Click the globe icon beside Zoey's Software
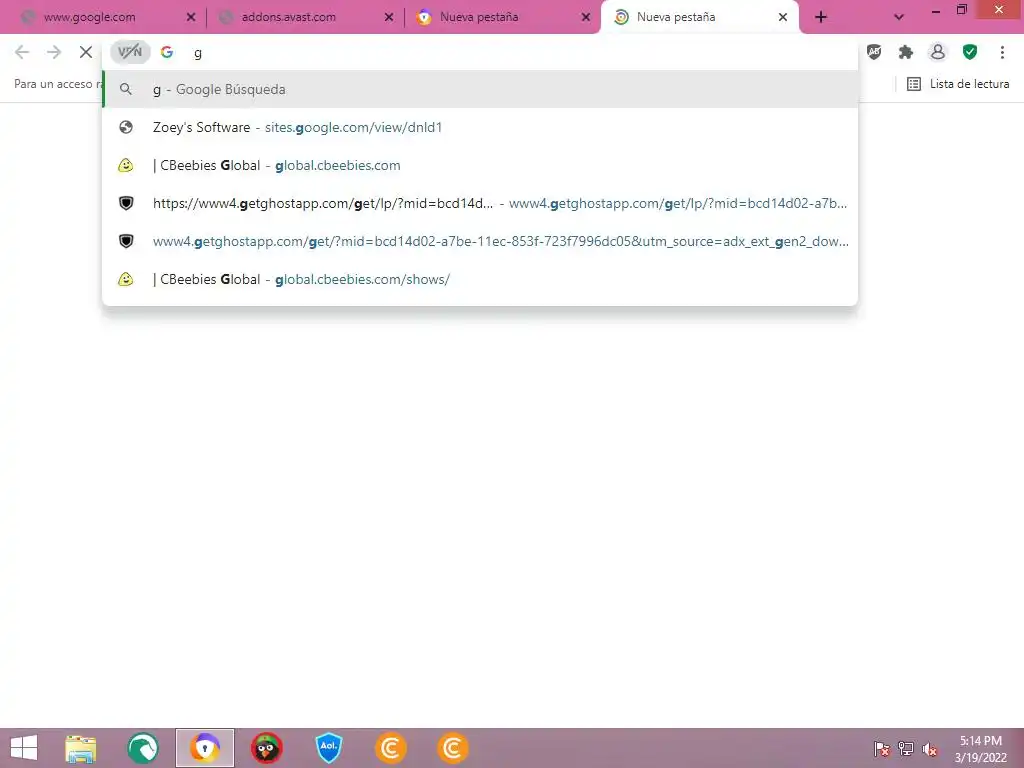This screenshot has height=768, width=1024. tap(126, 127)
